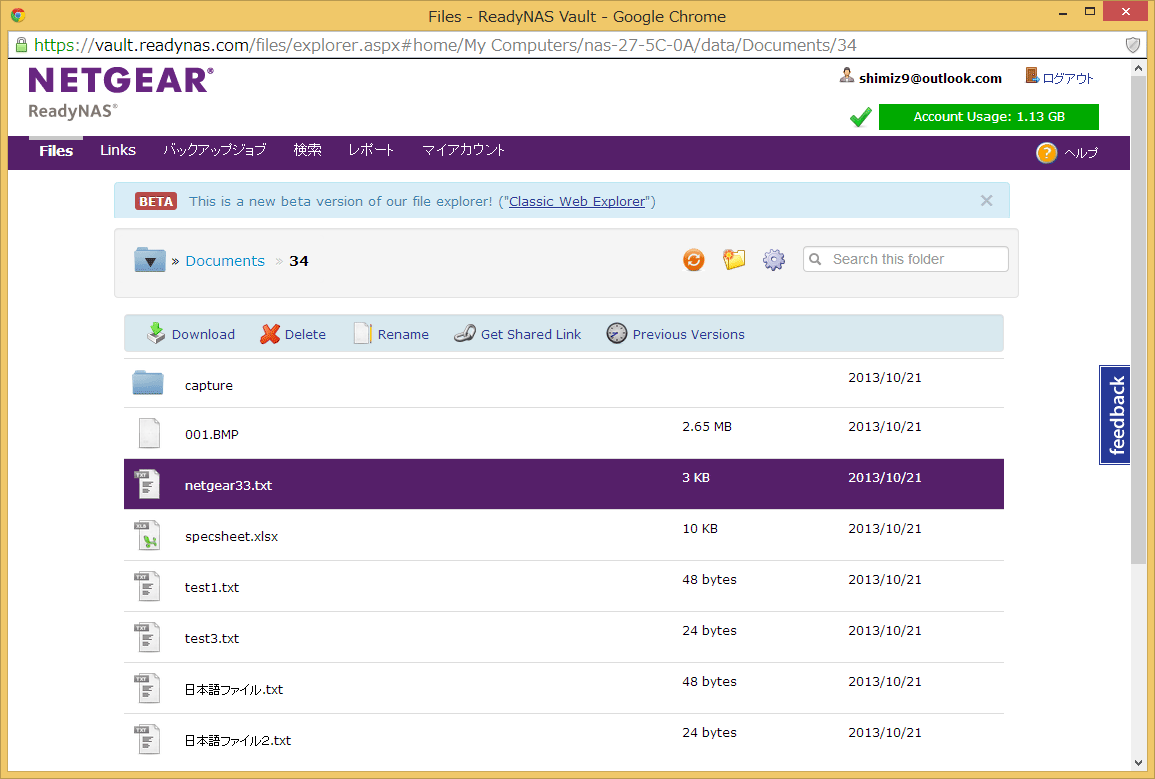1155x779 pixels.
Task: Click the red Delete icon
Action: tap(270, 334)
